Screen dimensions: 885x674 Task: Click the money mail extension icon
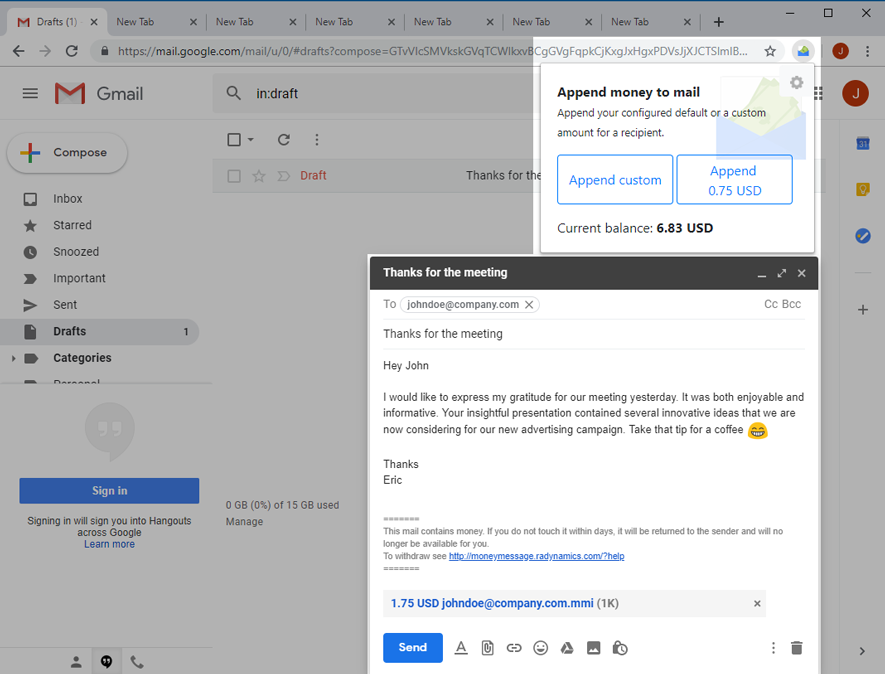(803, 51)
